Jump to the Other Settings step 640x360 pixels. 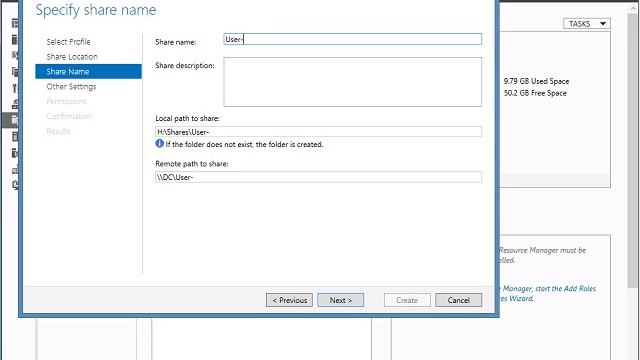(71, 87)
